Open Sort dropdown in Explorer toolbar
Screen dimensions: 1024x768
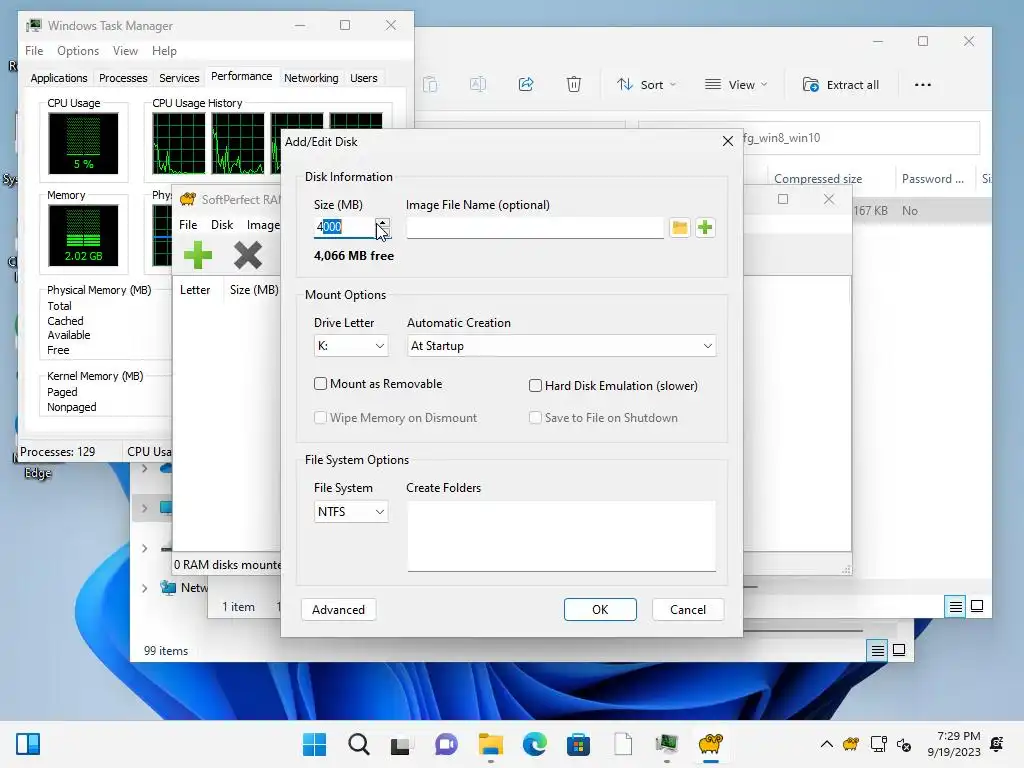647,85
